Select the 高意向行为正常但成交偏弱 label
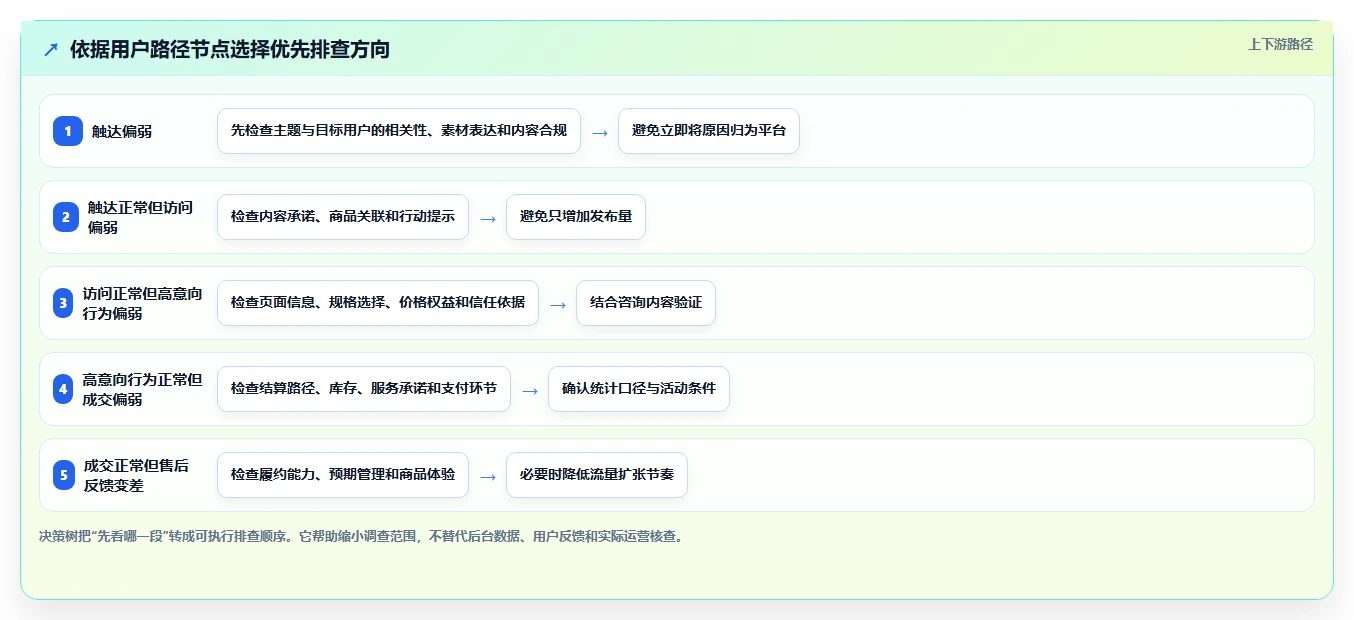1354x620 pixels. tap(143, 389)
